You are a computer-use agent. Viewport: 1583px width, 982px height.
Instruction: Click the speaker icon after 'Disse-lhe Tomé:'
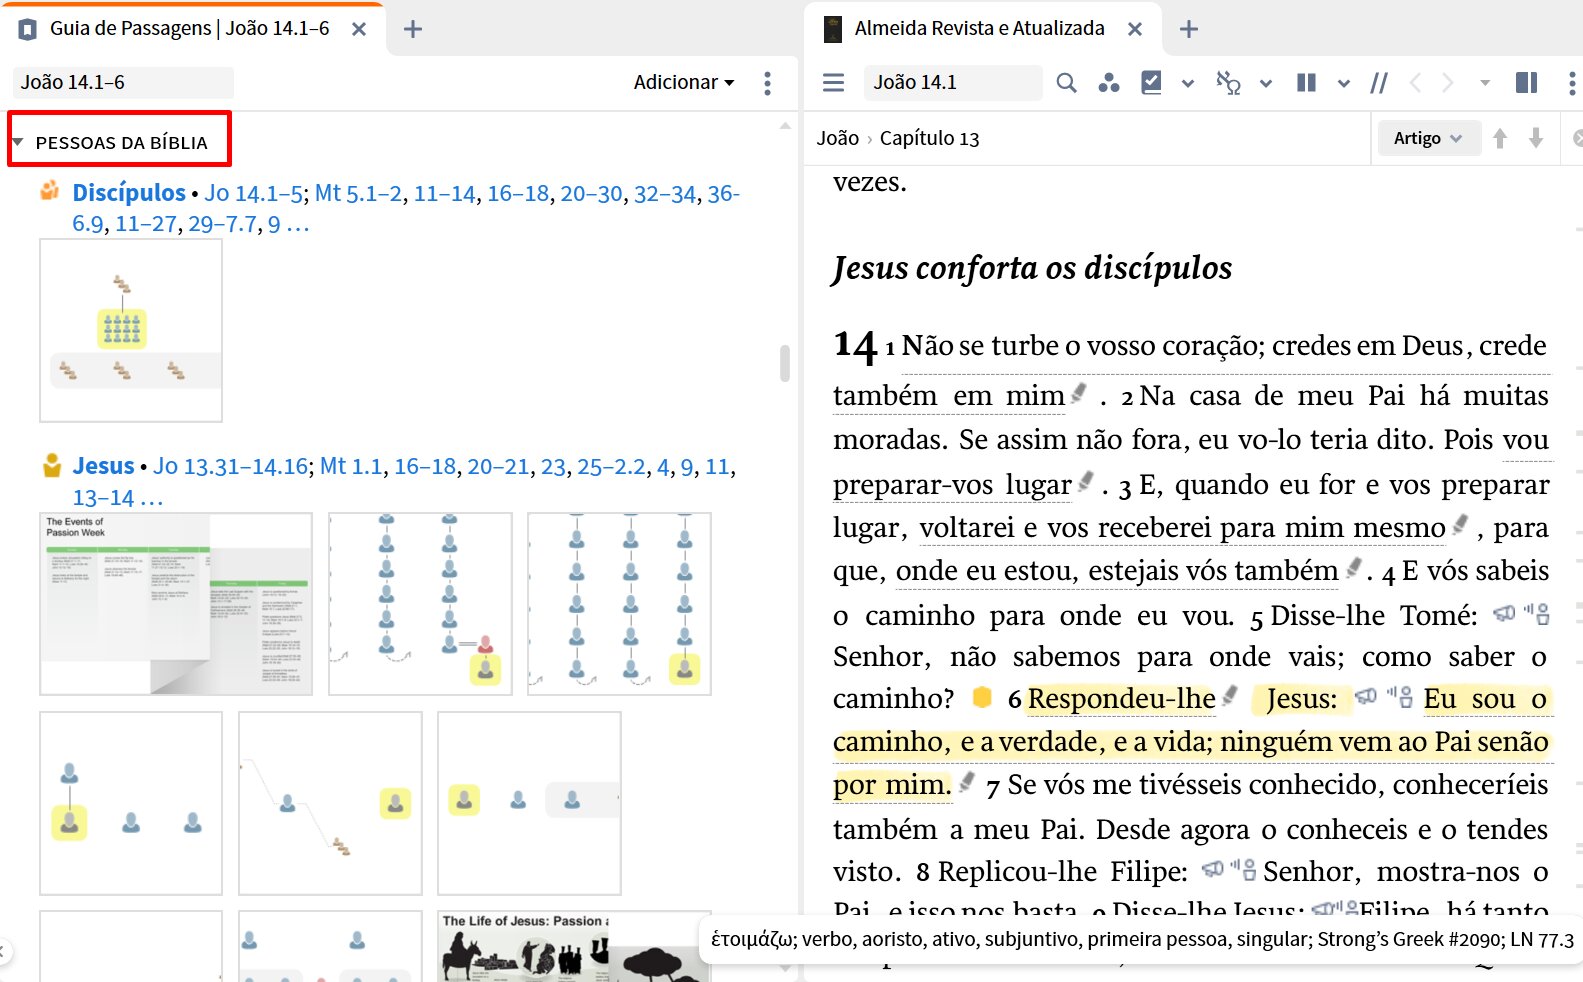tap(1504, 613)
